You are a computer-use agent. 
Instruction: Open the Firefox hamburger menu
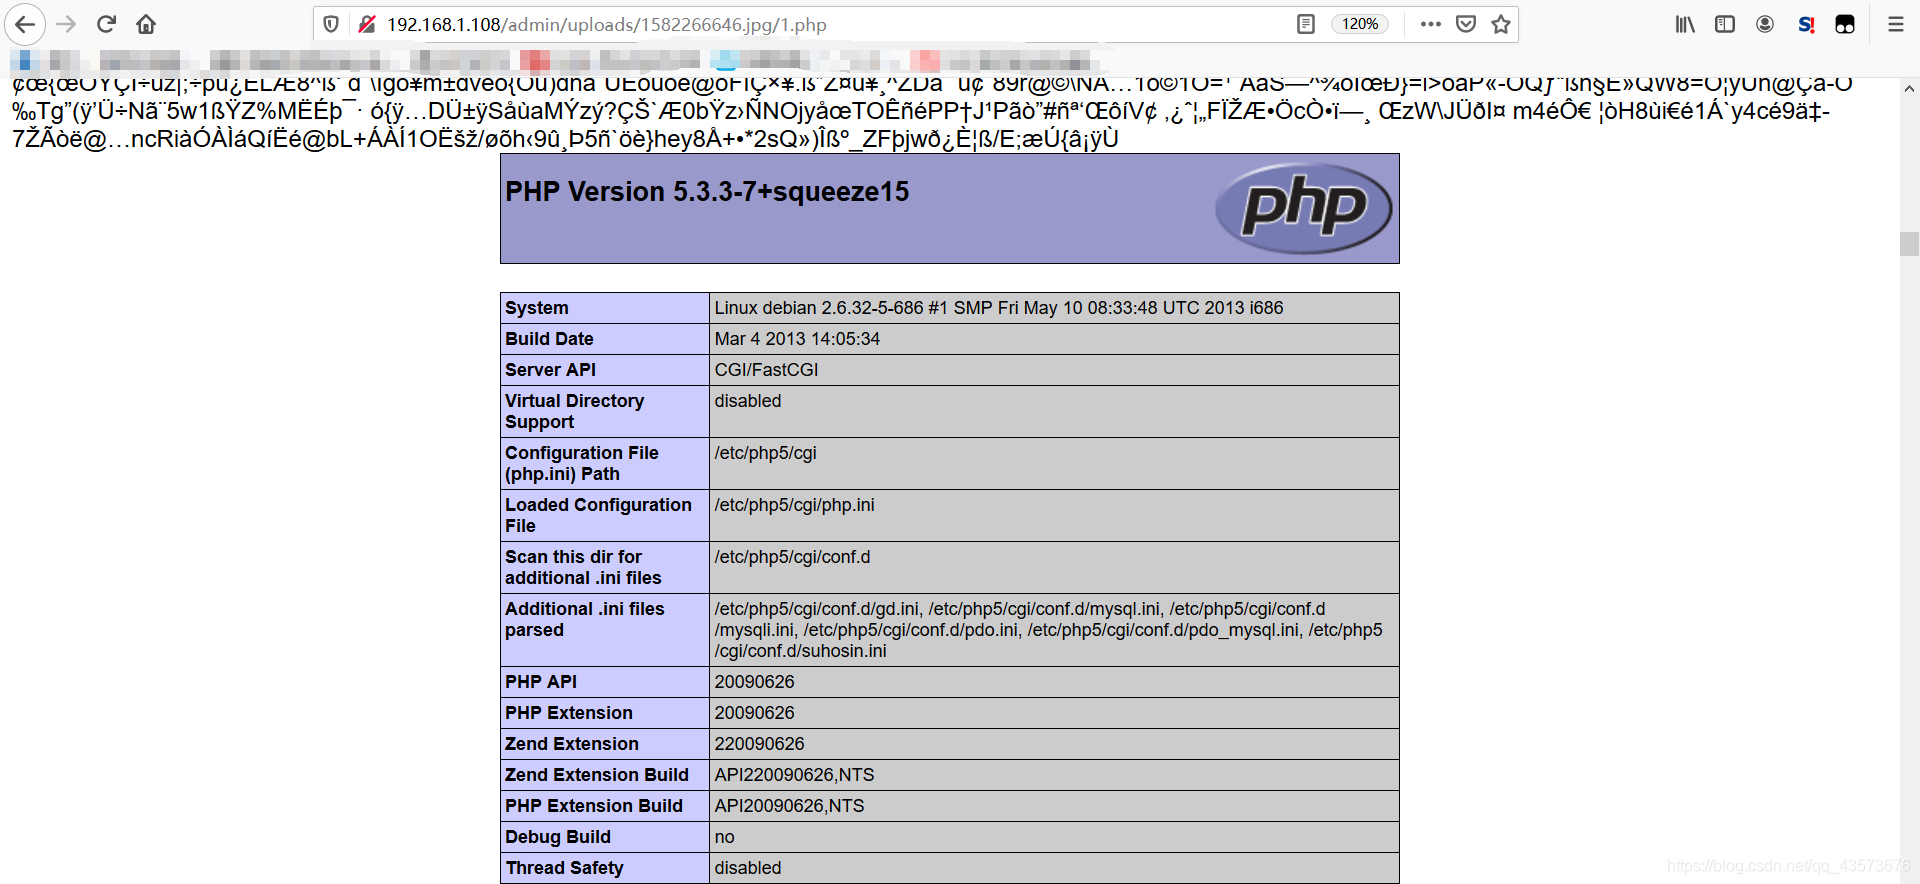coord(1895,24)
